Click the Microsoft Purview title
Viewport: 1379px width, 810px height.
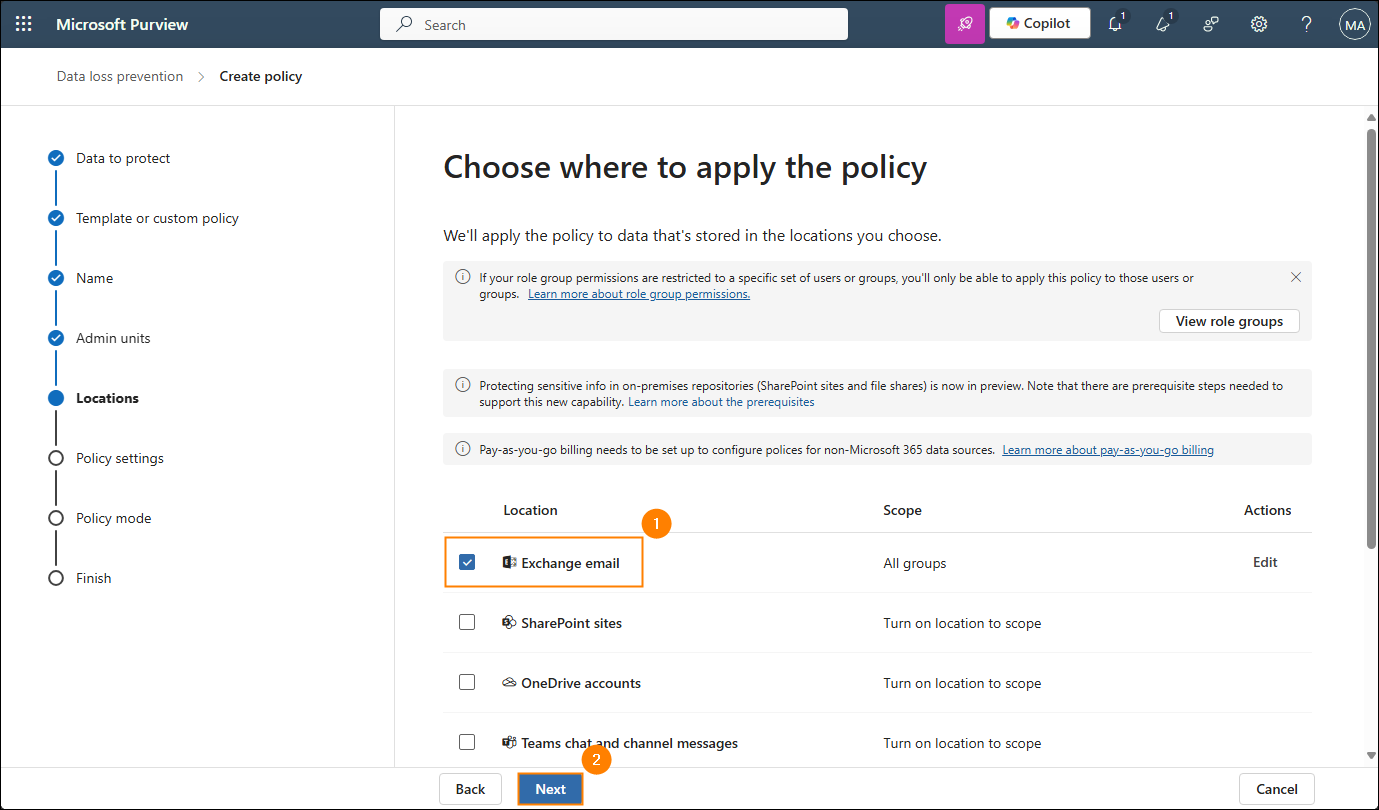click(x=122, y=24)
